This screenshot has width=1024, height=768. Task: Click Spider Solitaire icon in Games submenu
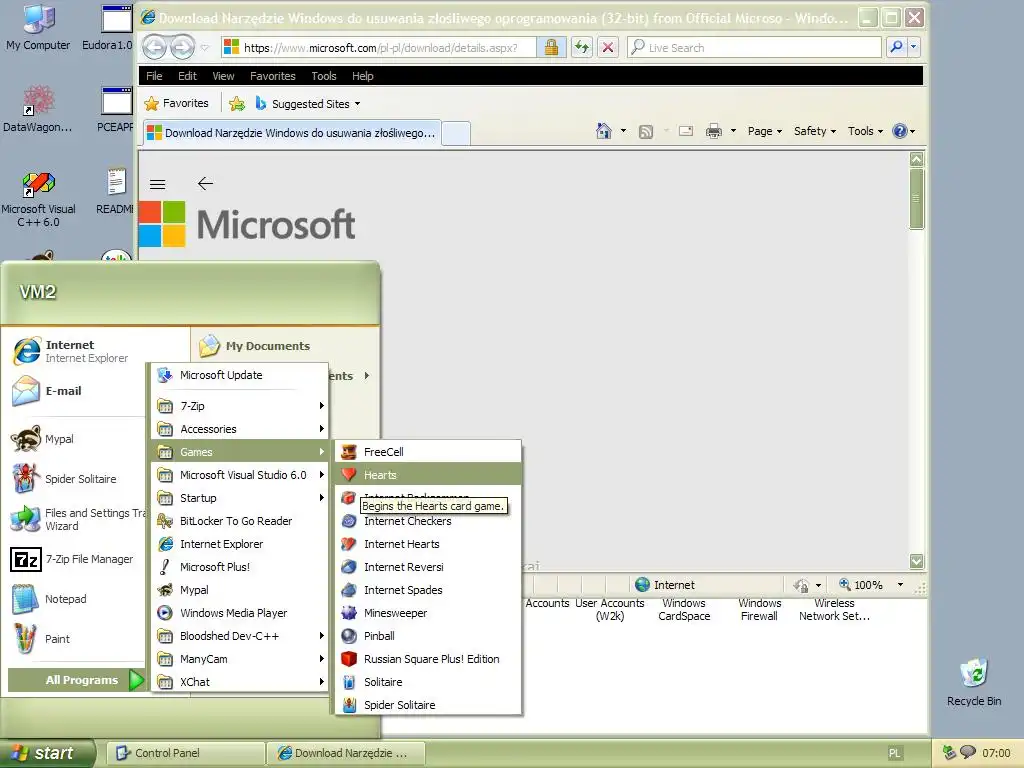[349, 705]
